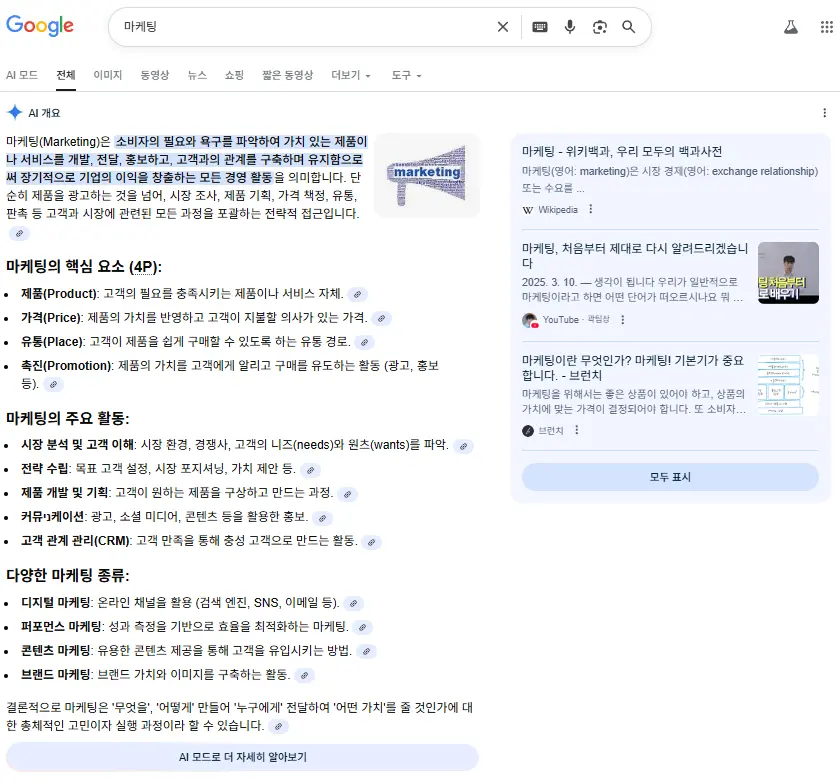This screenshot has height=783, width=840.
Task: Open the Google apps grid
Action: coord(827,27)
